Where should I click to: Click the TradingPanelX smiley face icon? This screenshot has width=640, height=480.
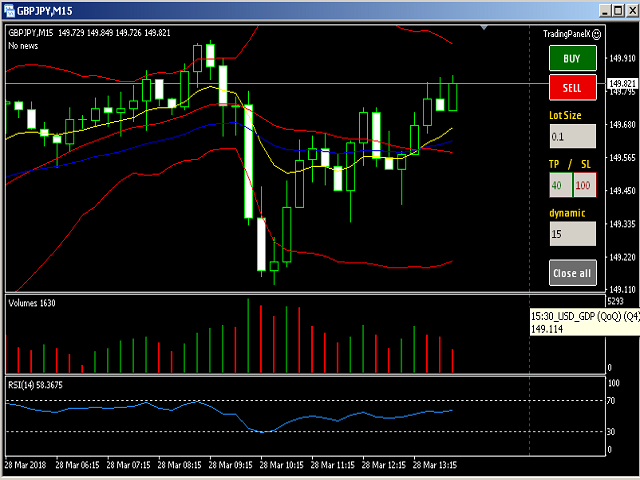tap(596, 34)
